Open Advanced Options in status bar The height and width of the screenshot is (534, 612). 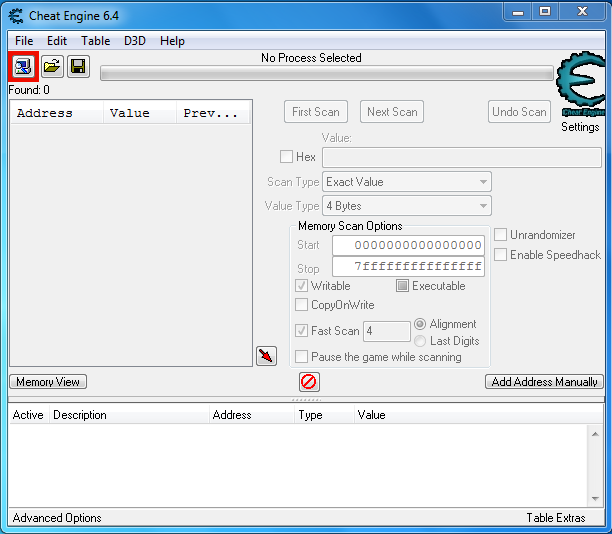(57, 518)
